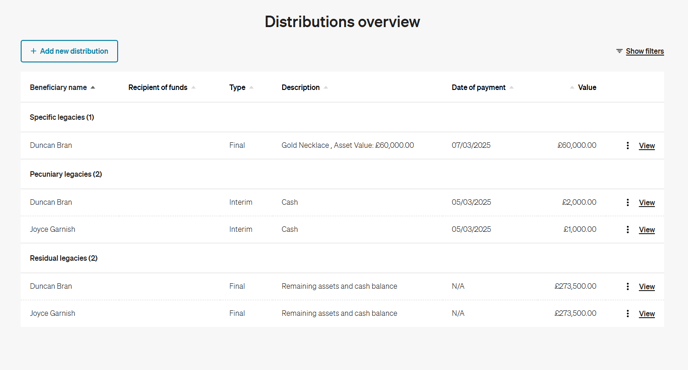Image resolution: width=688 pixels, height=370 pixels.
Task: Open kebab menu for Joyce Garnish residual row
Action: [x=627, y=313]
